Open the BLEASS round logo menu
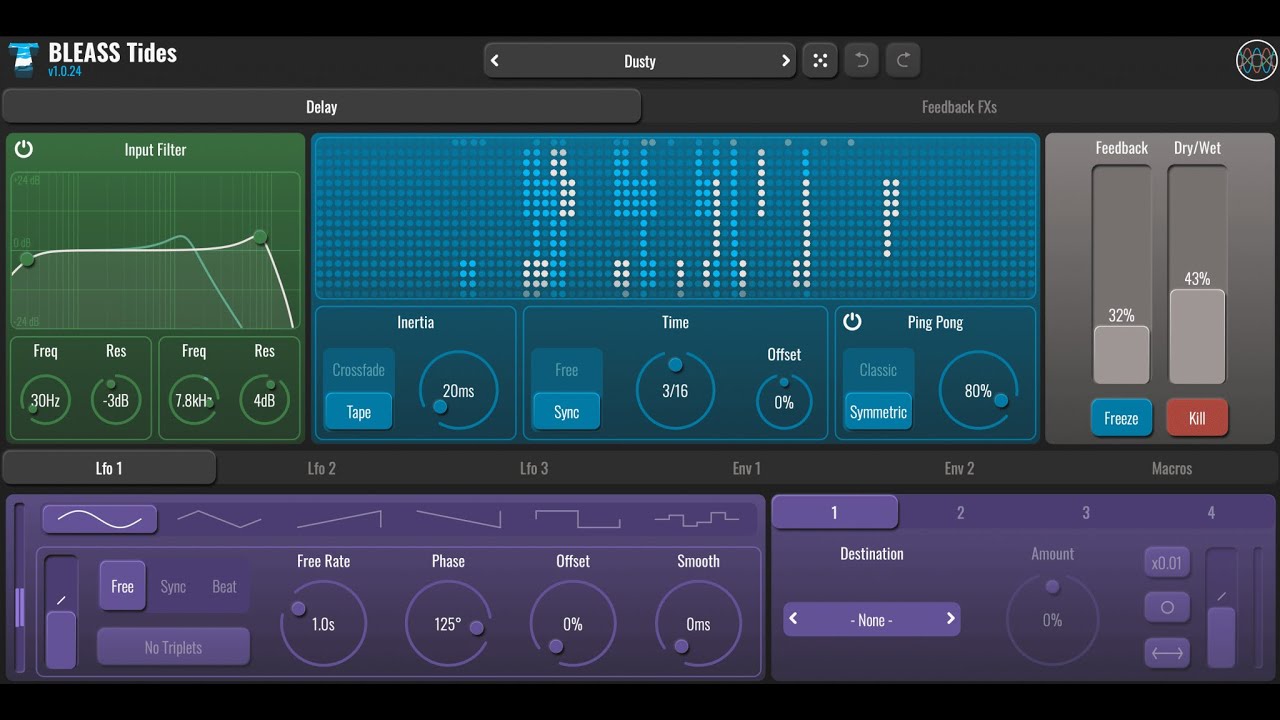1280x720 pixels. [1257, 60]
